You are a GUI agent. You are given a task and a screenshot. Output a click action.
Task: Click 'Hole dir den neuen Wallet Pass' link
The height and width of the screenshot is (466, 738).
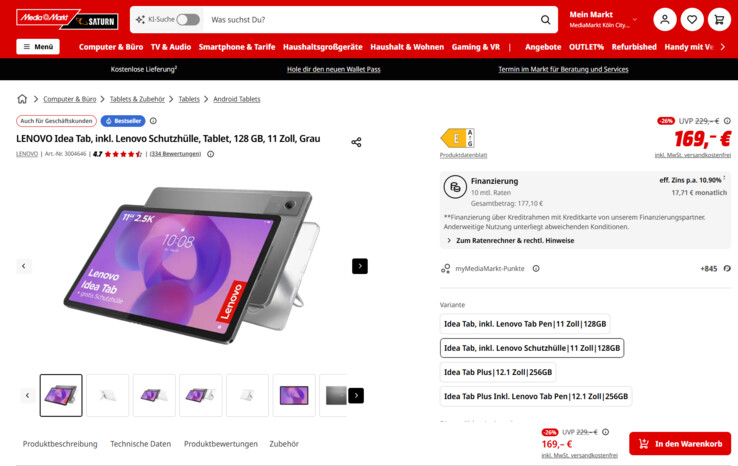click(x=334, y=69)
